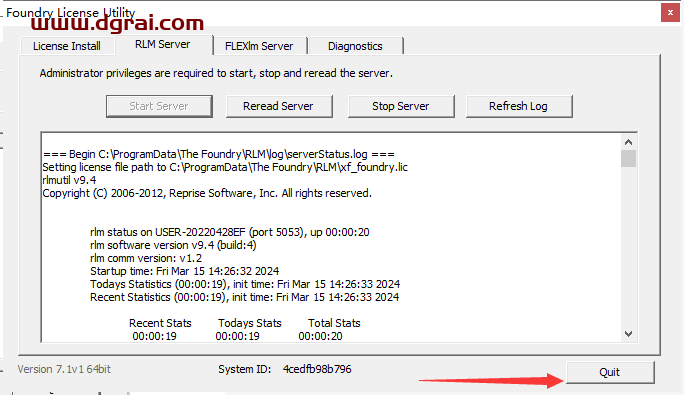Click the log scrollbar up arrow
The image size is (684, 395).
(628, 142)
